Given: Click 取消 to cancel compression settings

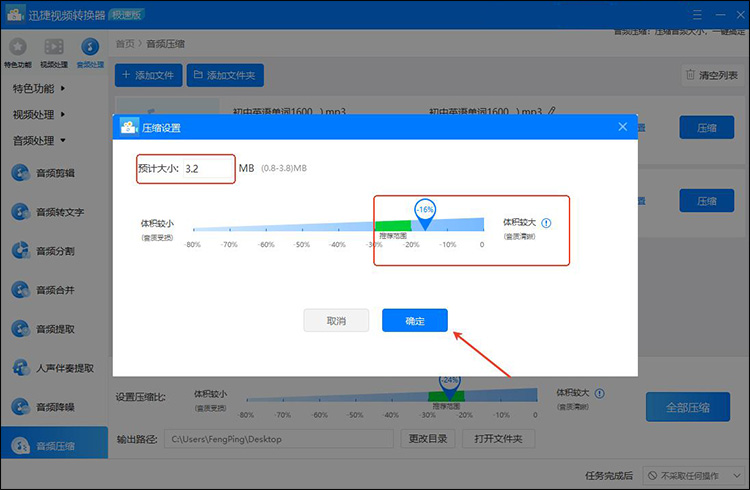Looking at the screenshot, I should click(336, 321).
